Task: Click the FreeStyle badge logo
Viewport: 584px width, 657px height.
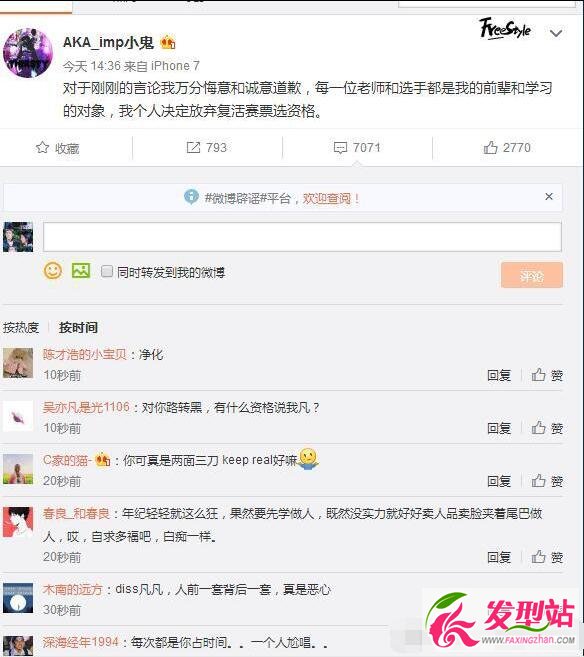Action: [505, 28]
